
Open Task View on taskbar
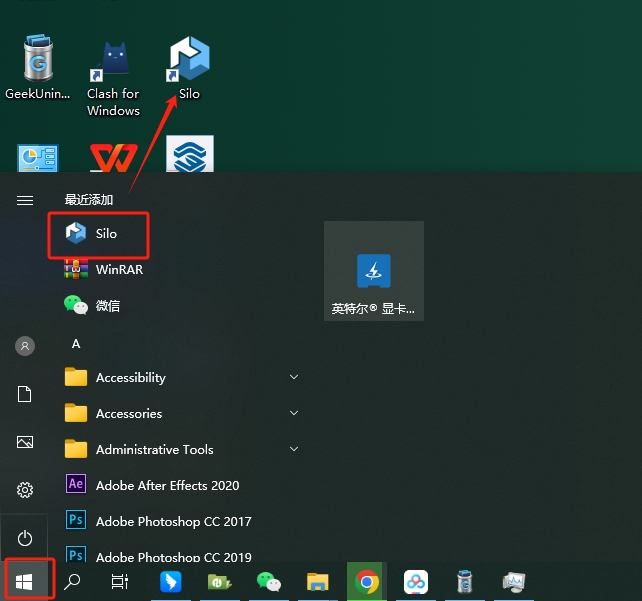pos(120,582)
